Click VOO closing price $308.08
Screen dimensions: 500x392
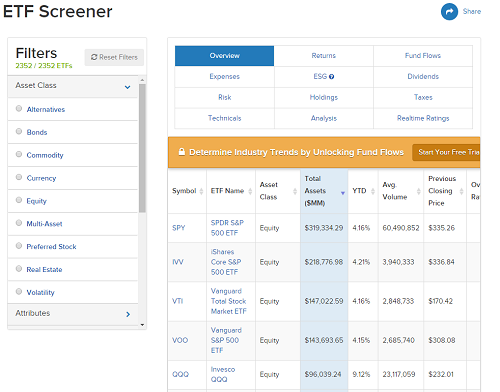(x=442, y=340)
